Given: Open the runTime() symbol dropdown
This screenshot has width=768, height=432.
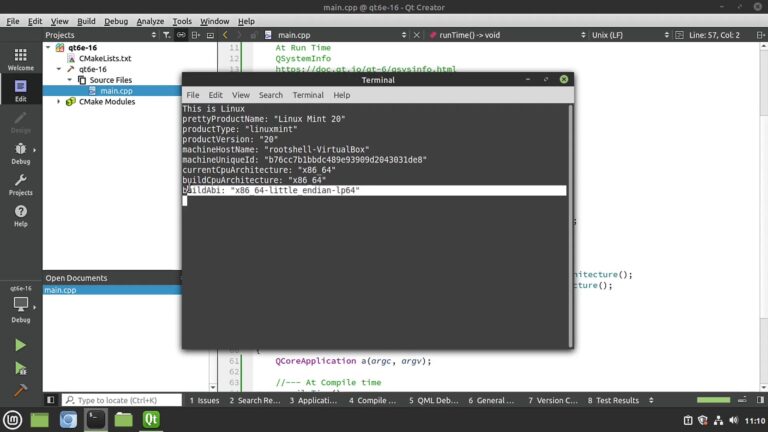Looking at the screenshot, I should coord(507,35).
